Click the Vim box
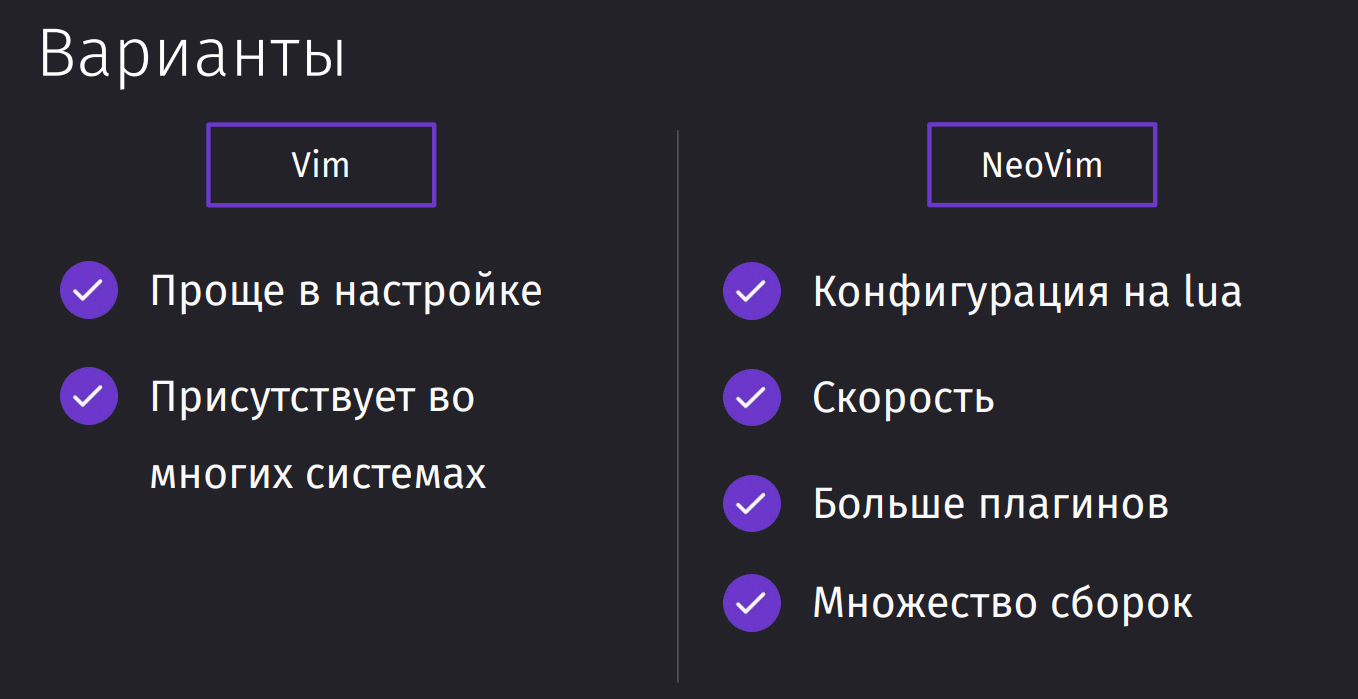Screen dimensions: 1358x699 point(321,165)
